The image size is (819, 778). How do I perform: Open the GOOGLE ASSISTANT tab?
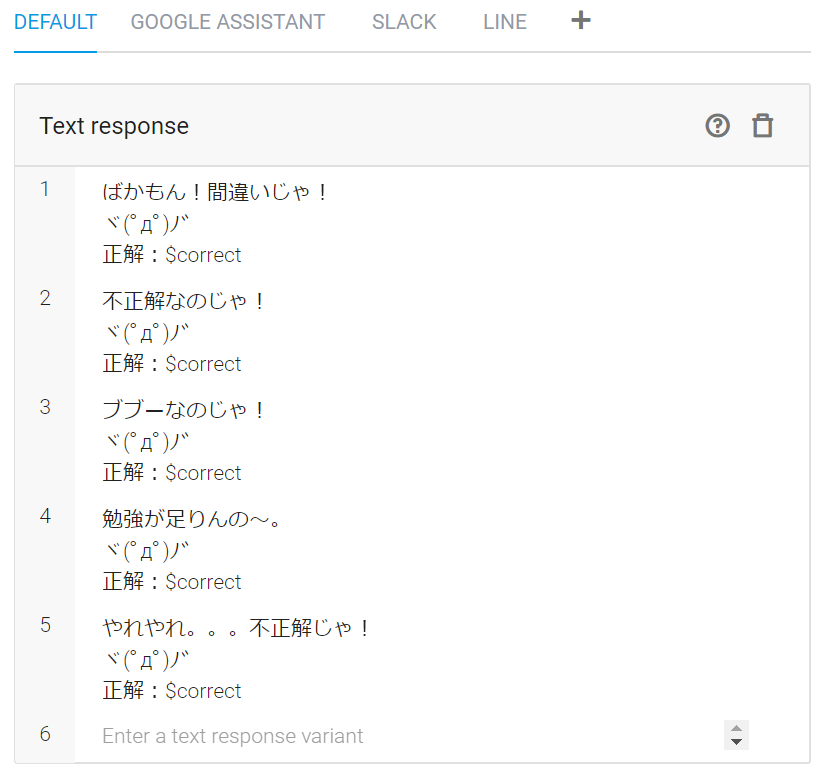point(228,22)
